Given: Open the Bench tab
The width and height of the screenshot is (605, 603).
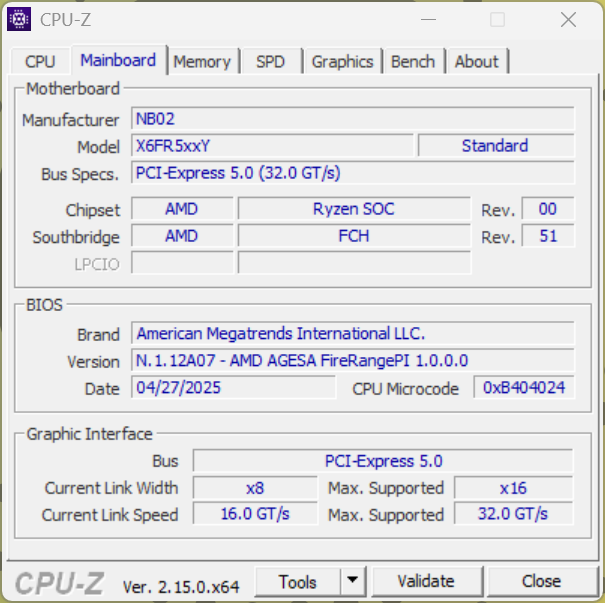Looking at the screenshot, I should click(413, 61).
